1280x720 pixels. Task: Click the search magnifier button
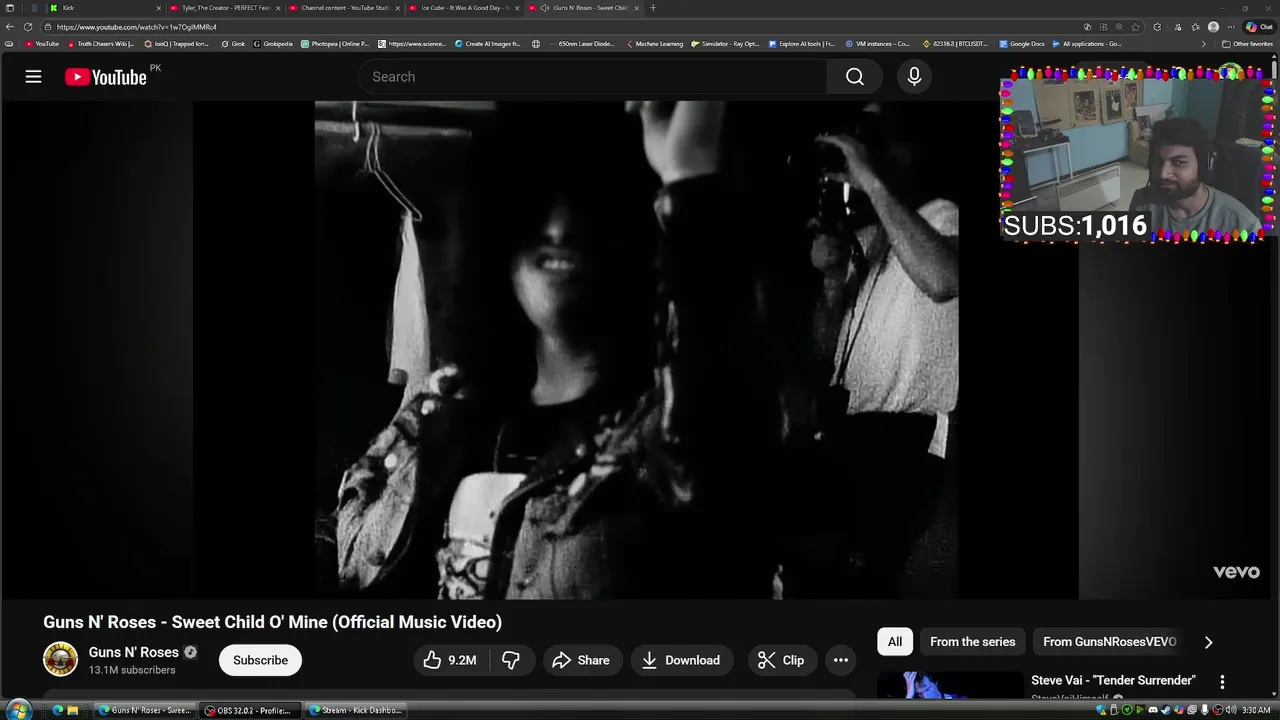pyautogui.click(x=854, y=77)
